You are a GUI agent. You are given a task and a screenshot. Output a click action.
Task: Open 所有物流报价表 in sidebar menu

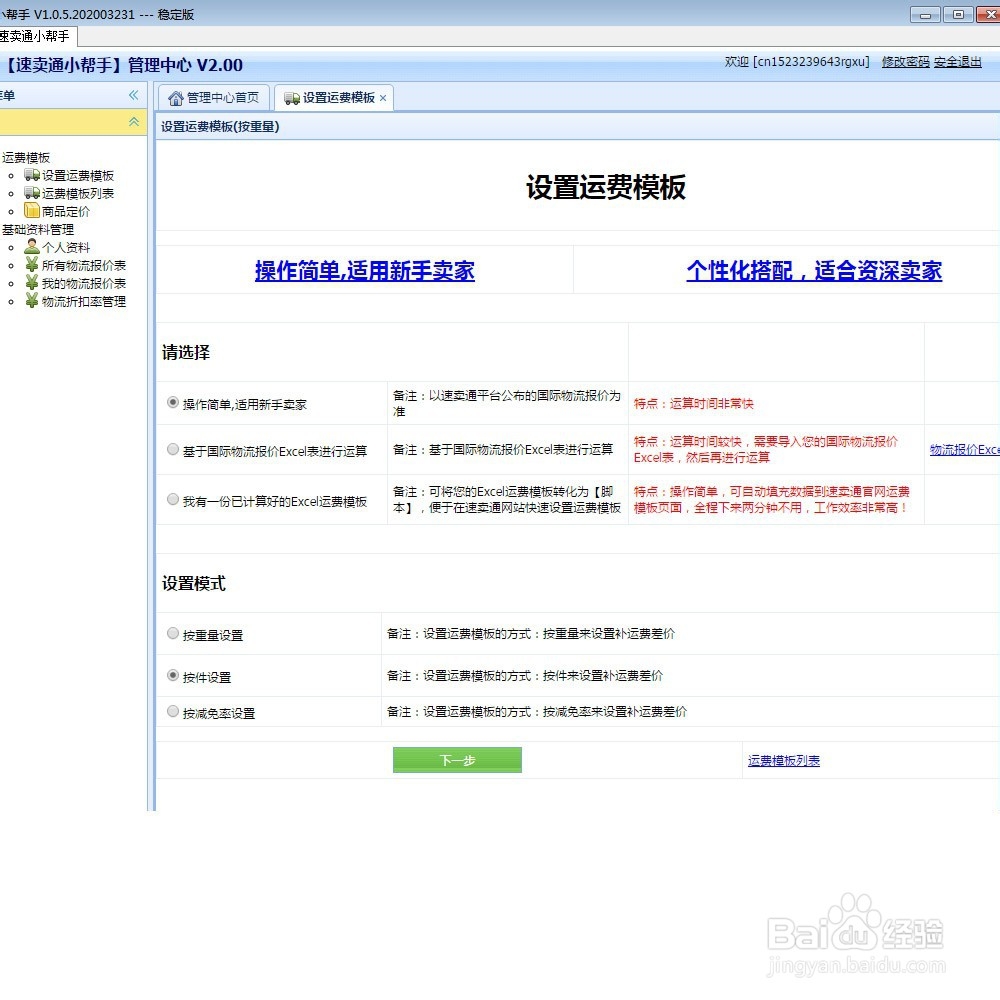point(84,265)
